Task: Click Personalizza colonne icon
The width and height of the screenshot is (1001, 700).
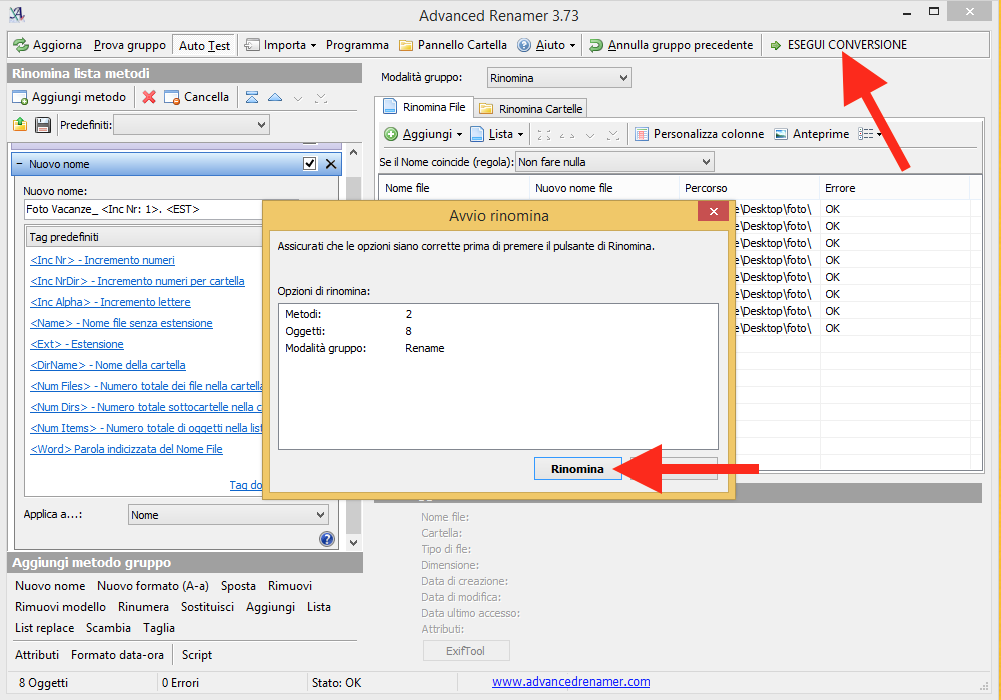Action: 700,134
